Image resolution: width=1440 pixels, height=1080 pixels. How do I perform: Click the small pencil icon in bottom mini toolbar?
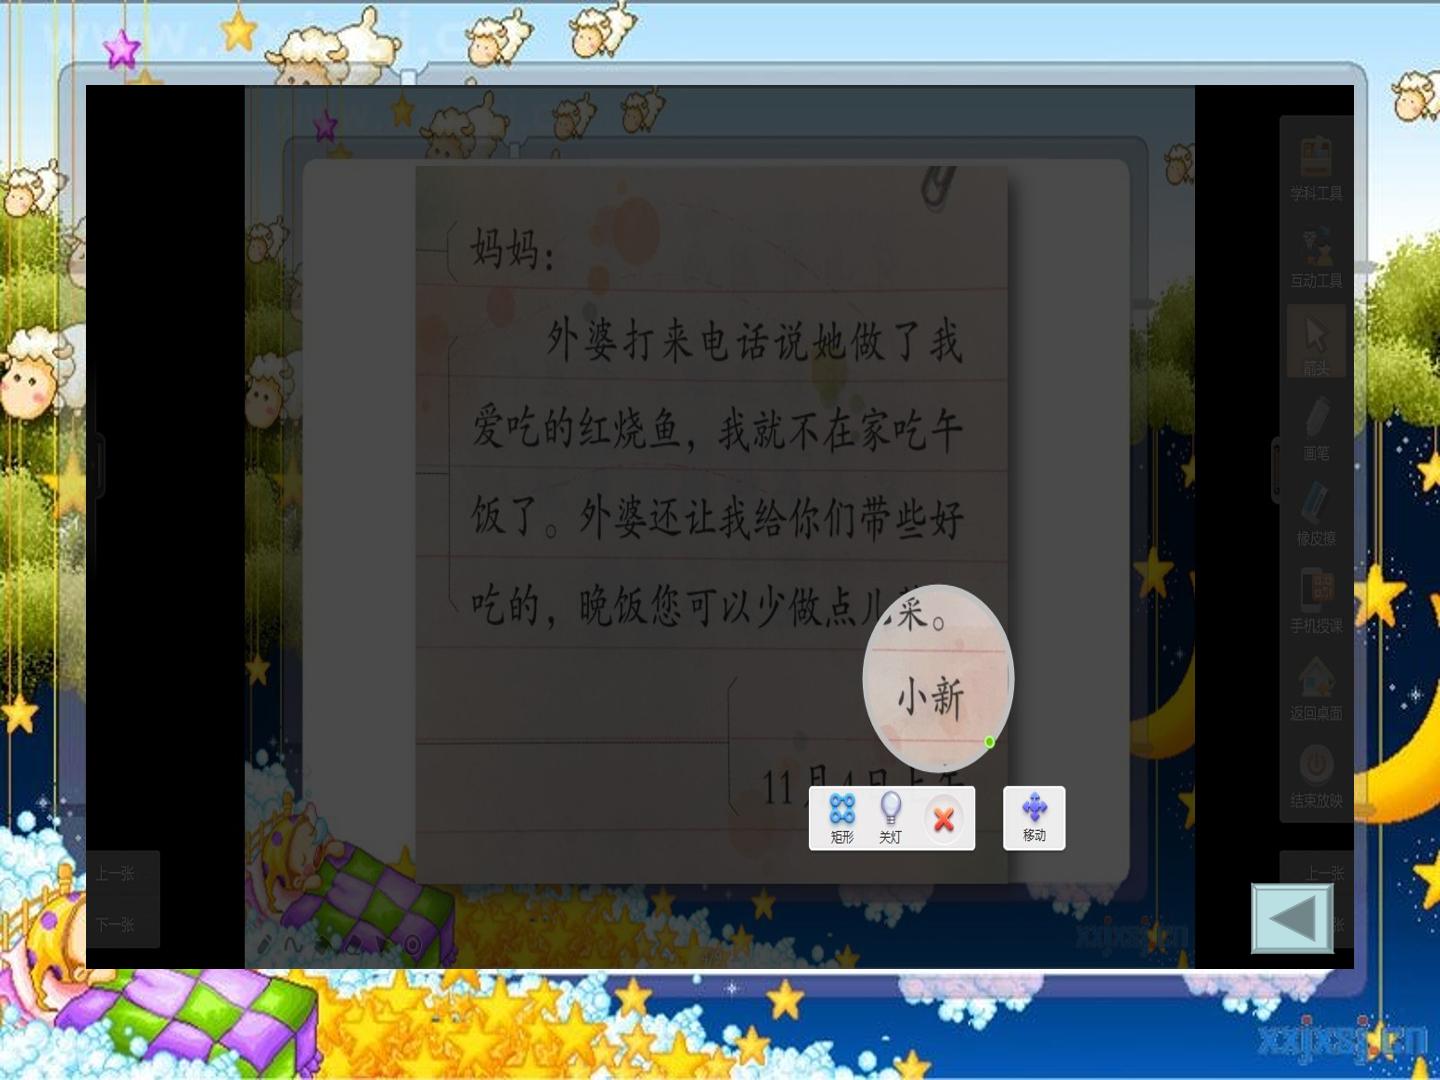[x=265, y=942]
